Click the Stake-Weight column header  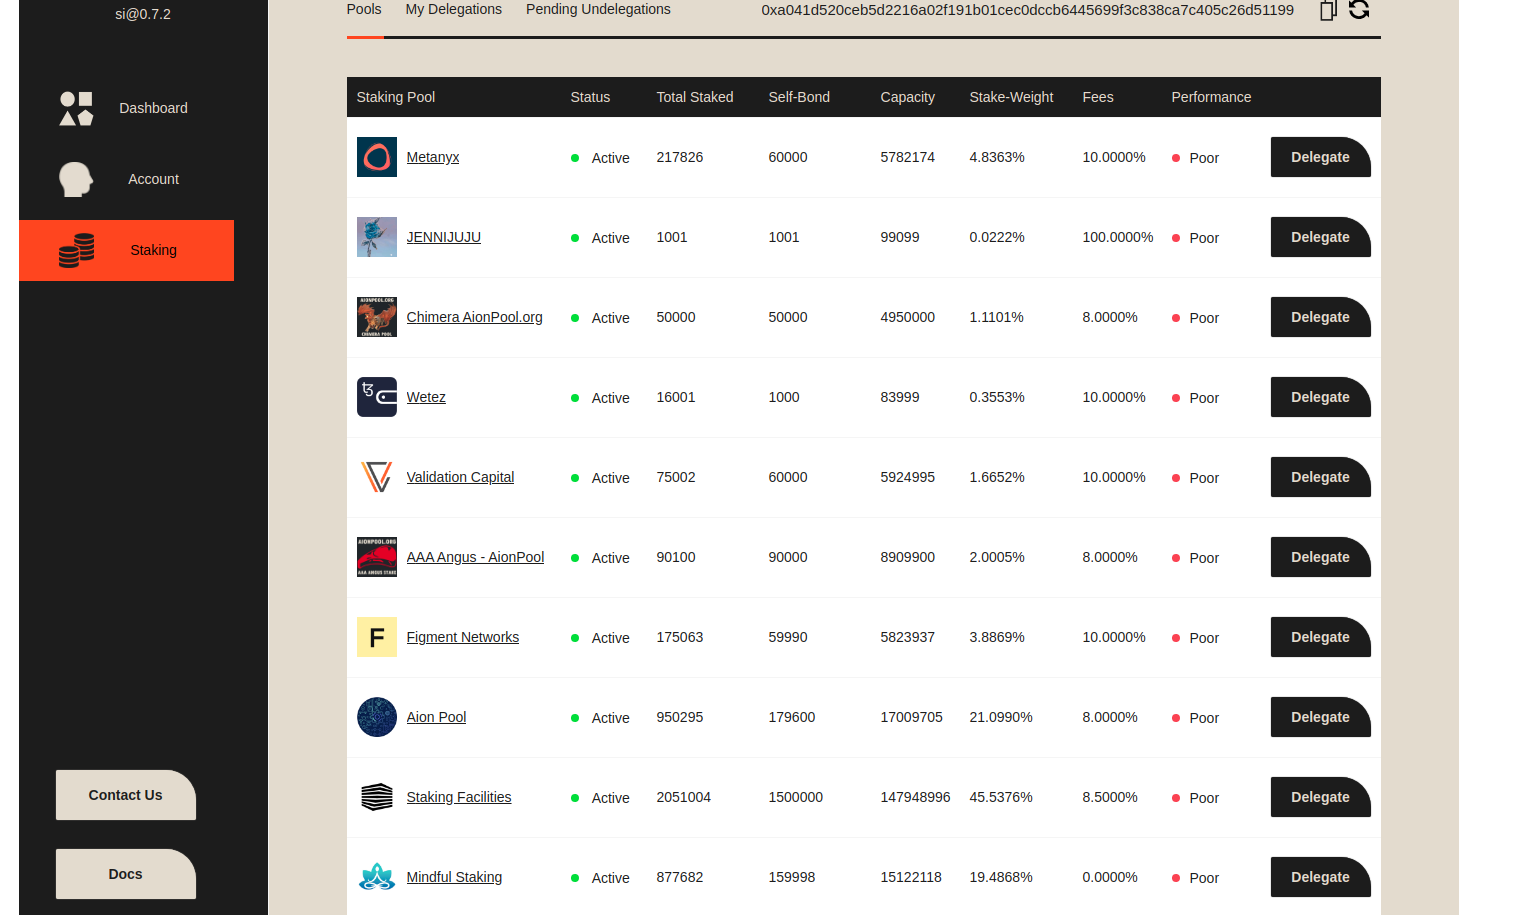[1011, 97]
